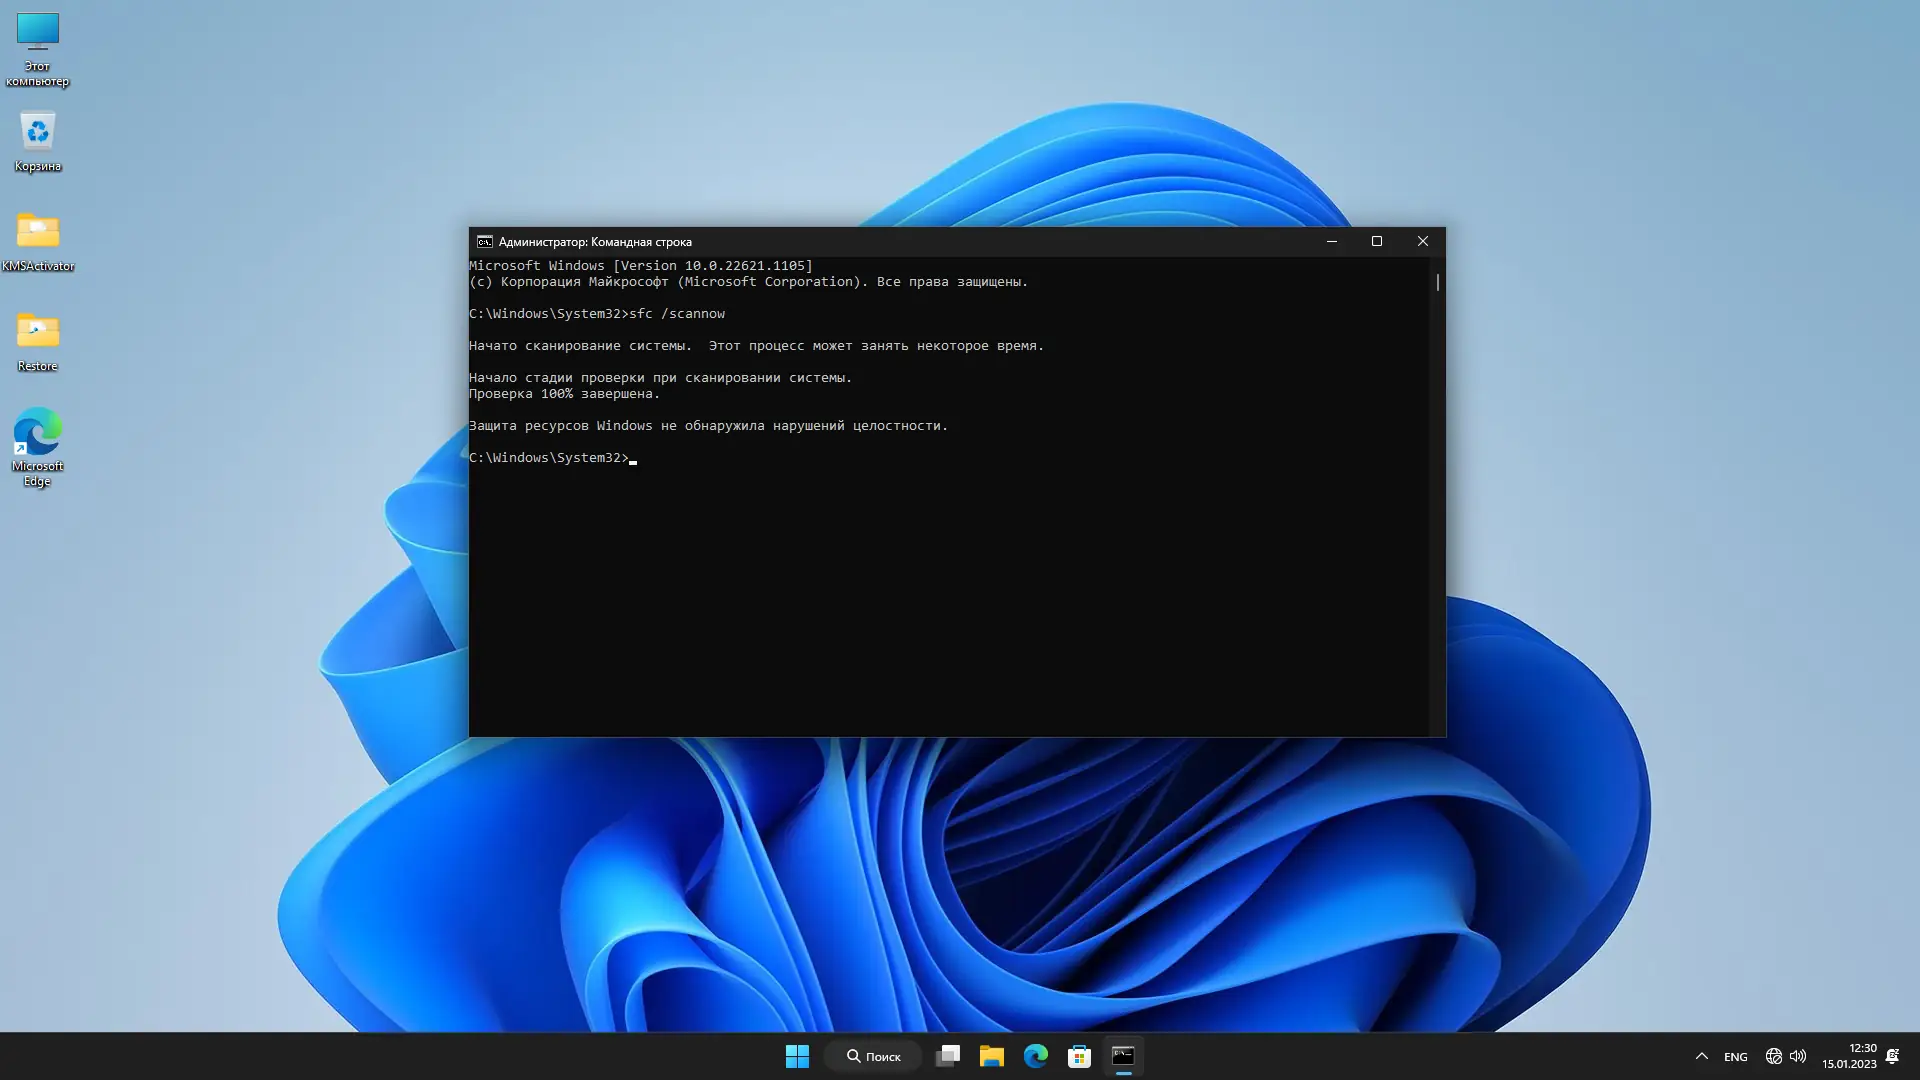The image size is (1920, 1080).
Task: Open Microsoft Store from the taskbar
Action: [x=1079, y=1056]
